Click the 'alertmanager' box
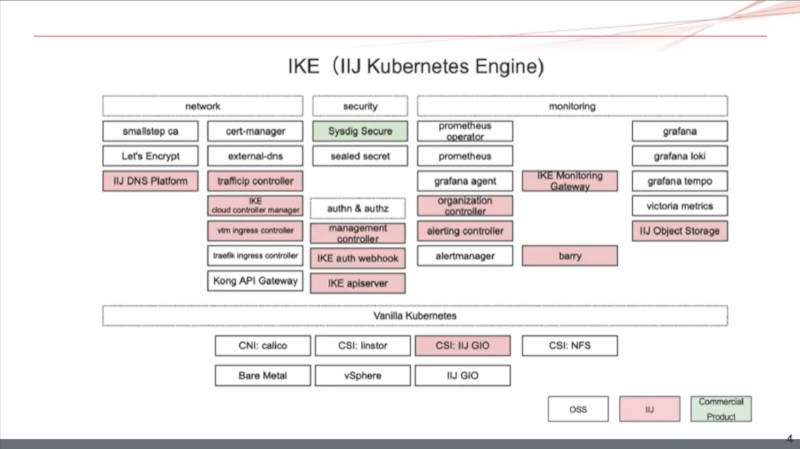The width and height of the screenshot is (800, 449). [465, 256]
